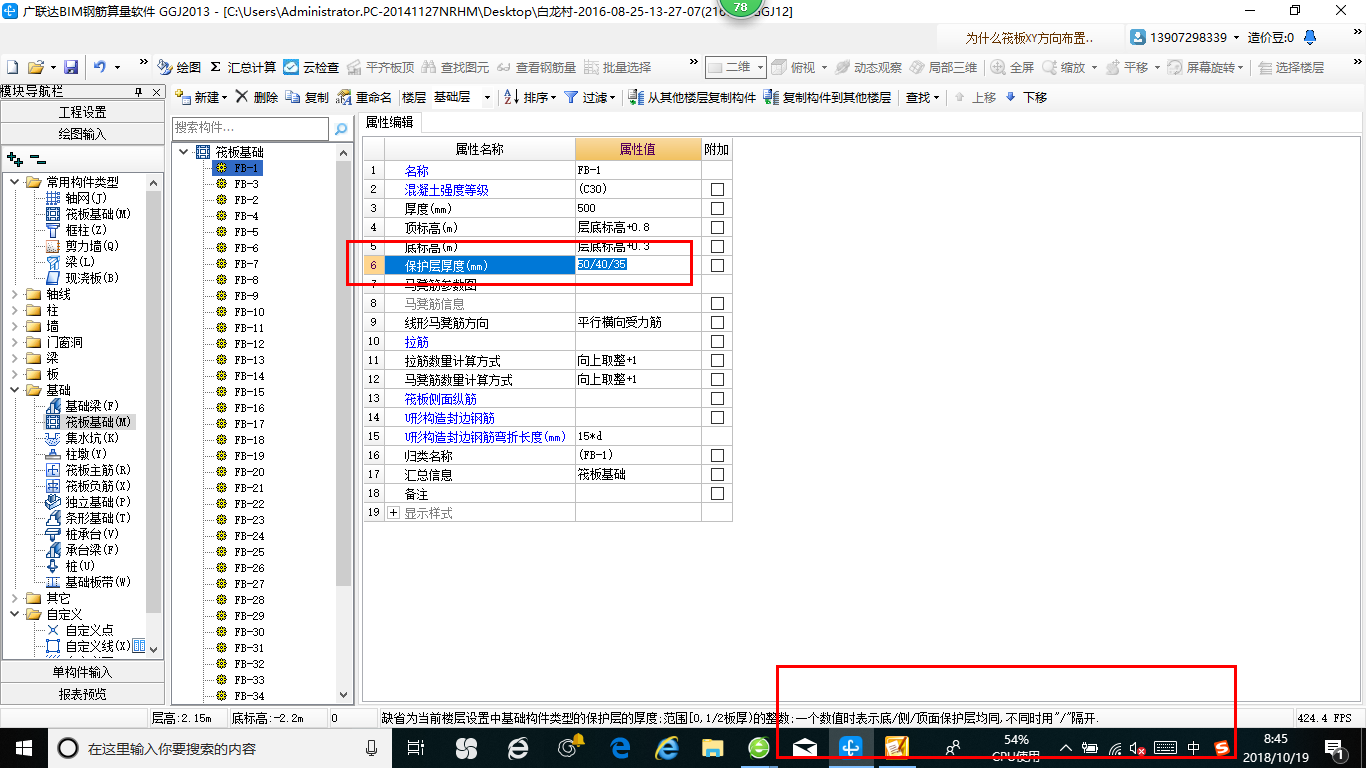The width and height of the screenshot is (1366, 768).
Task: Select the 属性编辑 tab
Action: click(x=390, y=122)
